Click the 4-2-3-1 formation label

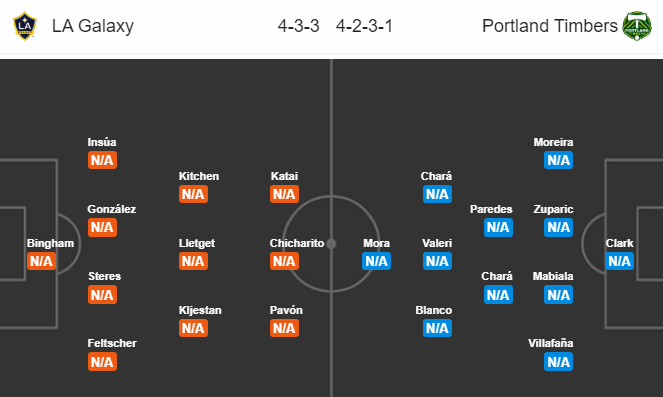pyautogui.click(x=364, y=26)
